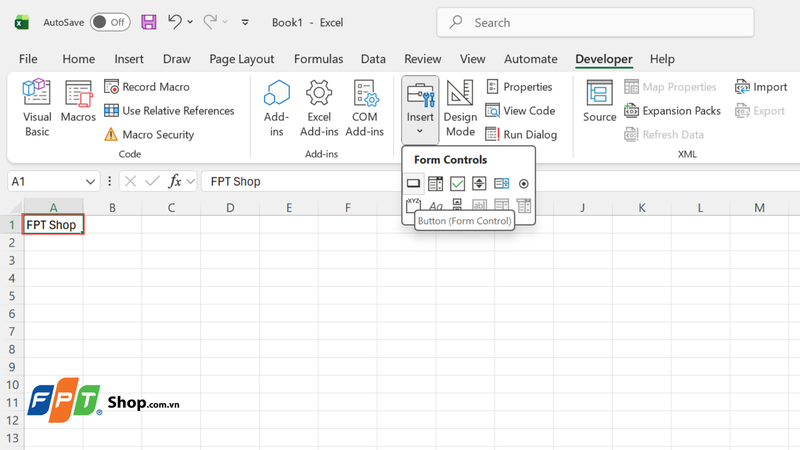Viewport: 800px width, 450px height.
Task: Open Customize Quick Access Toolbar menu
Action: [x=245, y=22]
